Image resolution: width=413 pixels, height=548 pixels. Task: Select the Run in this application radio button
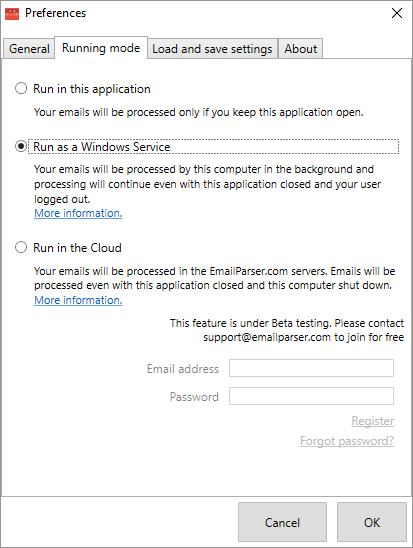(x=21, y=88)
